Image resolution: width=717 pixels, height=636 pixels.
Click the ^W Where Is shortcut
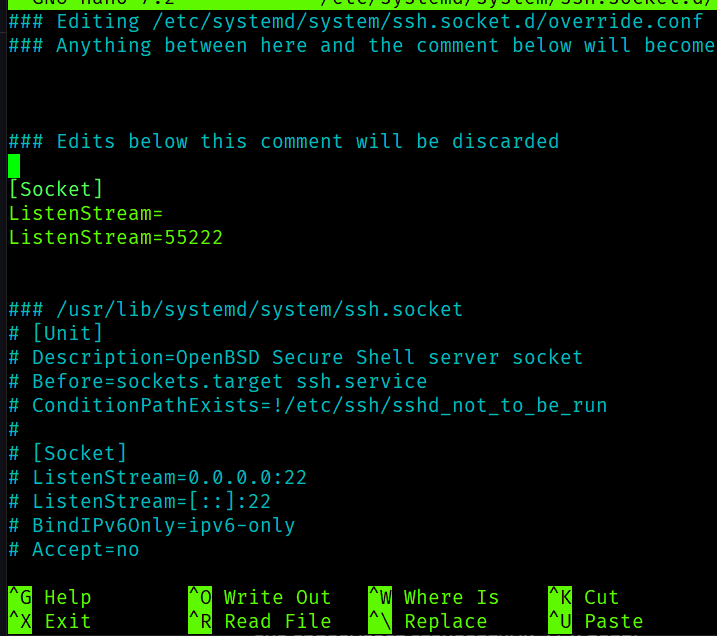(434, 598)
